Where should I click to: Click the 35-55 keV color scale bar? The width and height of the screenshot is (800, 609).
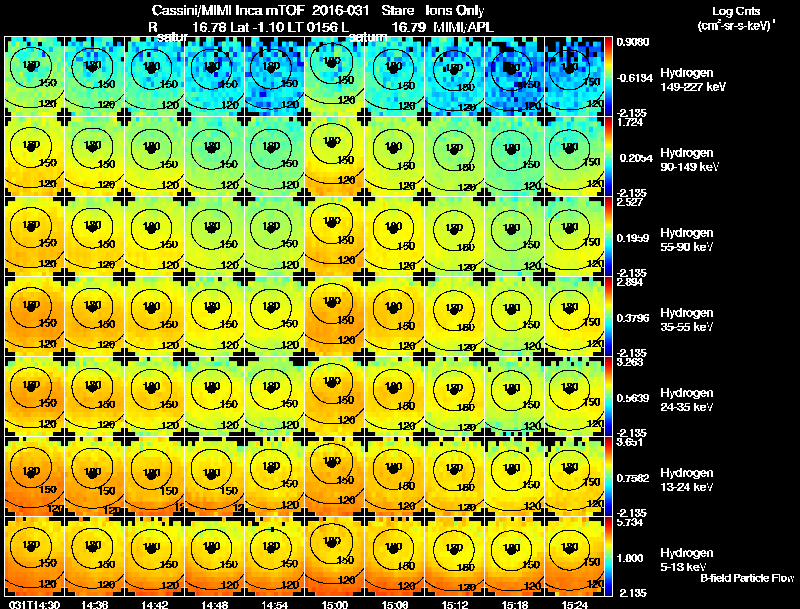tap(608, 317)
